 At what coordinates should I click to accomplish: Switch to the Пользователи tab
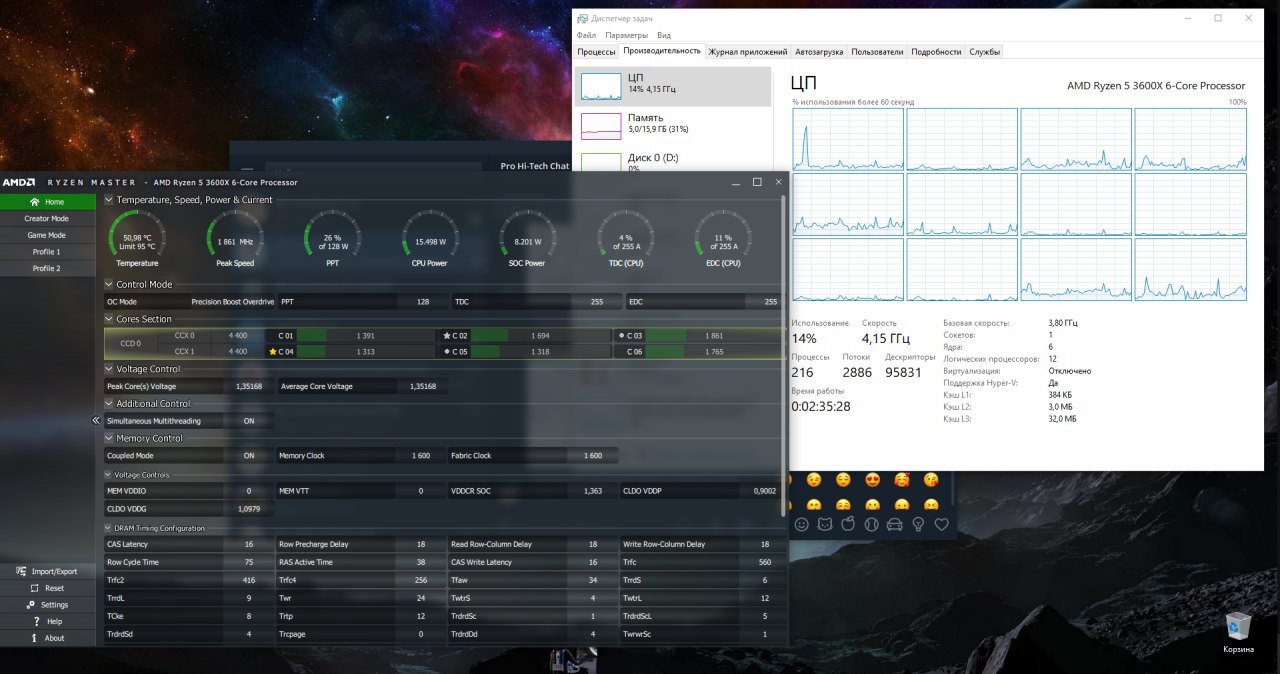[x=877, y=51]
